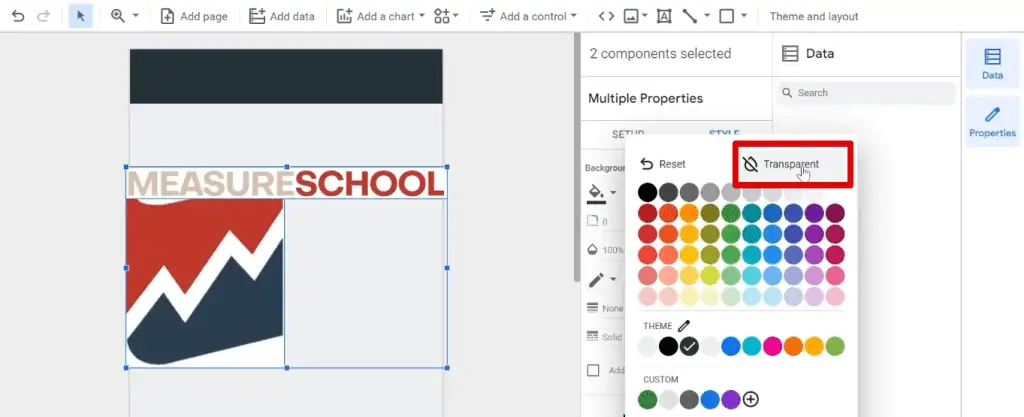Switch to the SETUP tab
The image size is (1024, 417).
(x=628, y=134)
